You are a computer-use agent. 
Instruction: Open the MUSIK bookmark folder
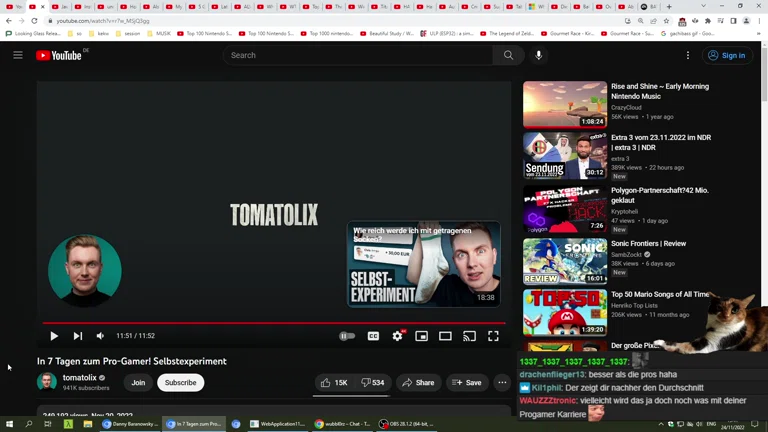[159, 34]
